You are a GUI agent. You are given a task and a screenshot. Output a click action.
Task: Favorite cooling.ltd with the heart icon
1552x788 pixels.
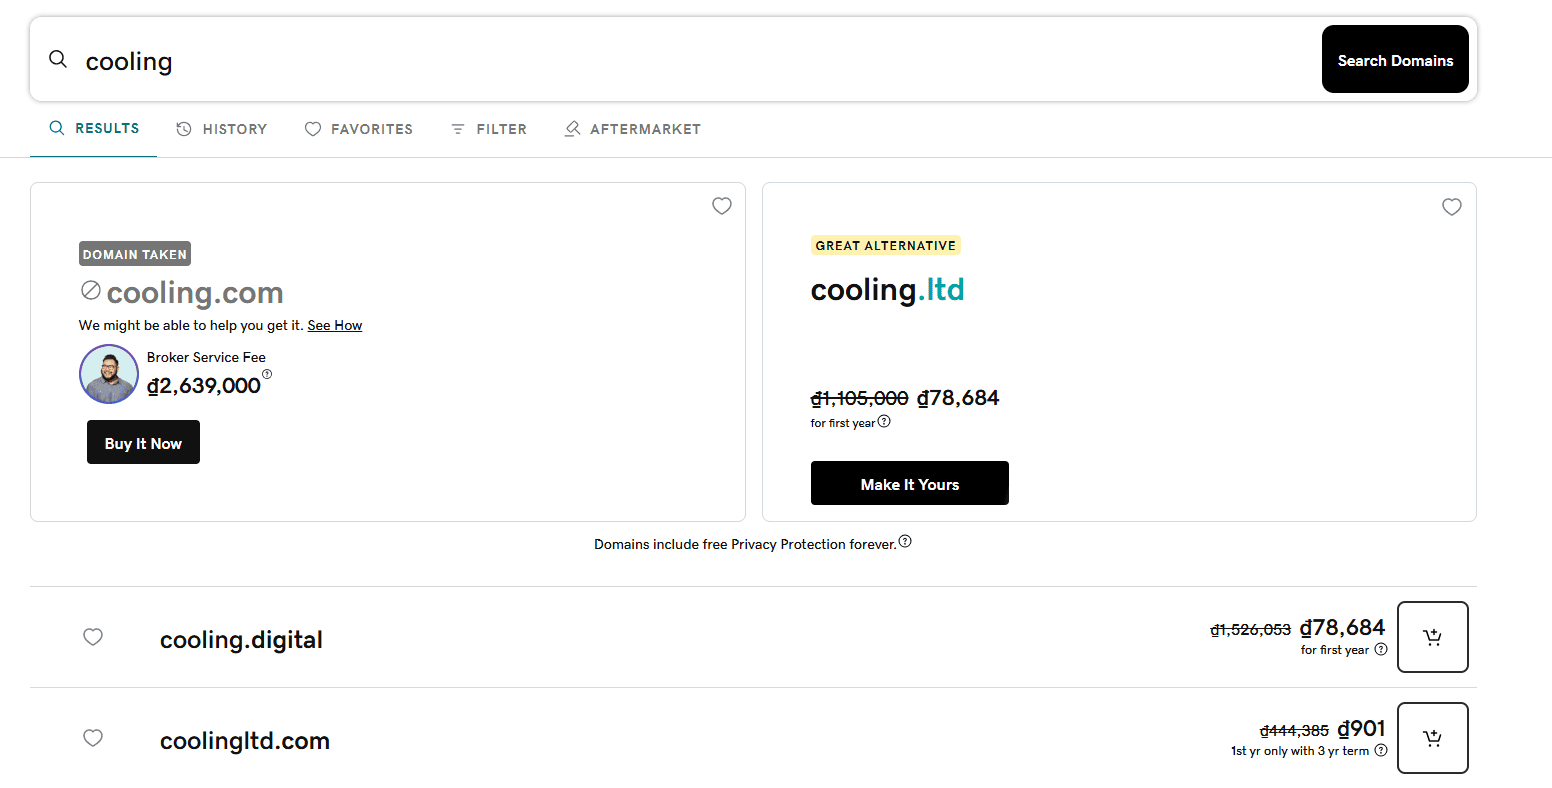(1451, 207)
